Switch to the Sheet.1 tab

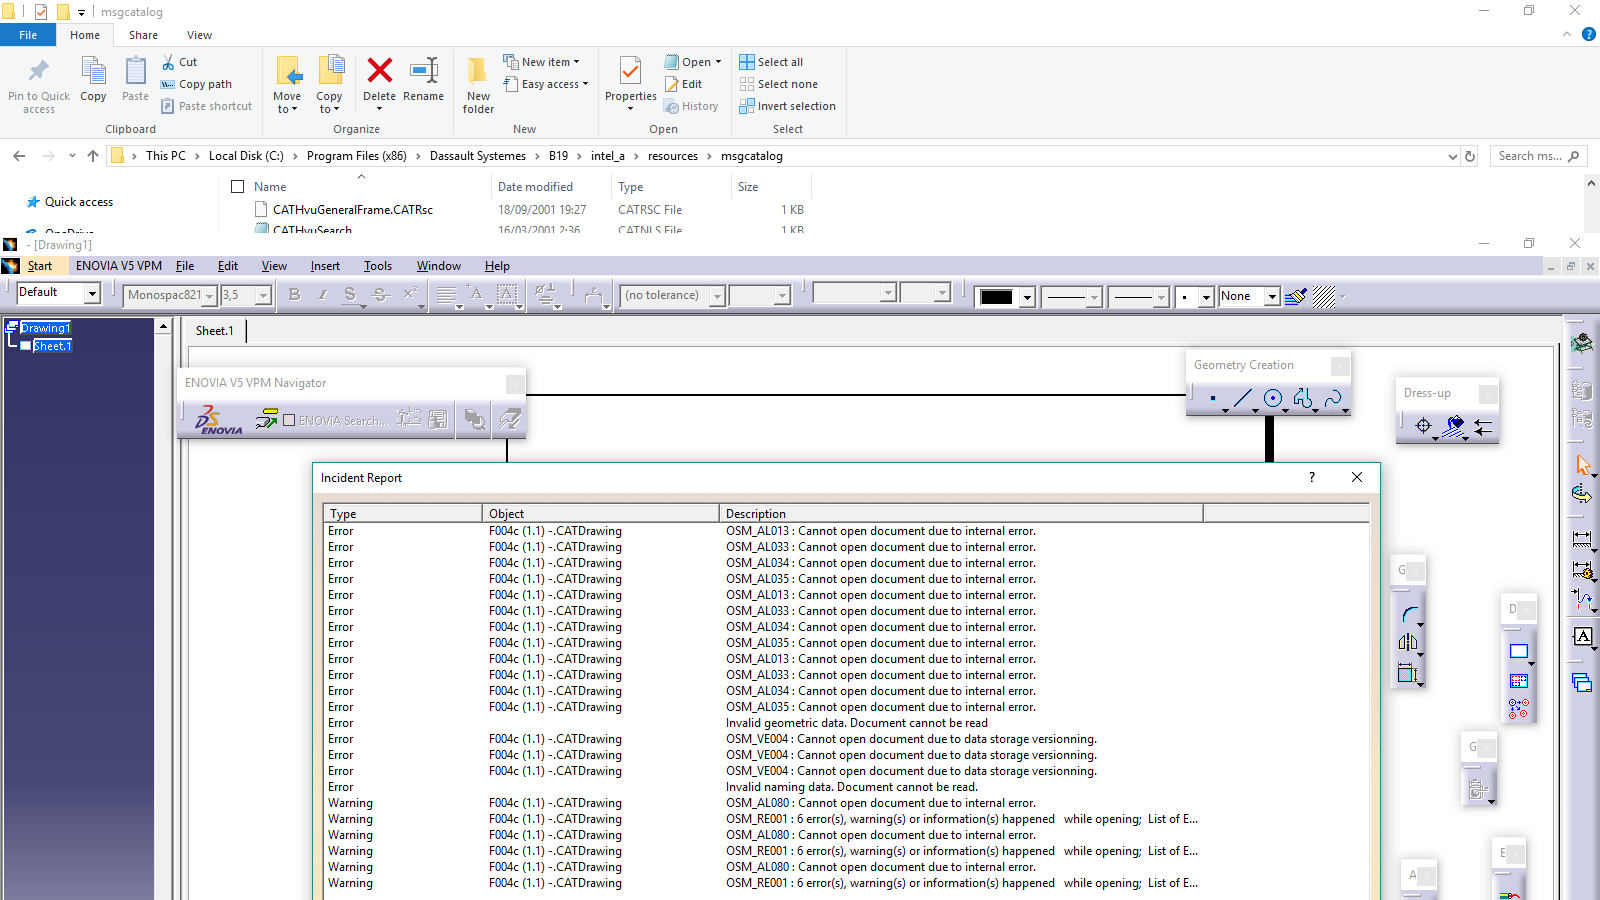click(x=214, y=331)
